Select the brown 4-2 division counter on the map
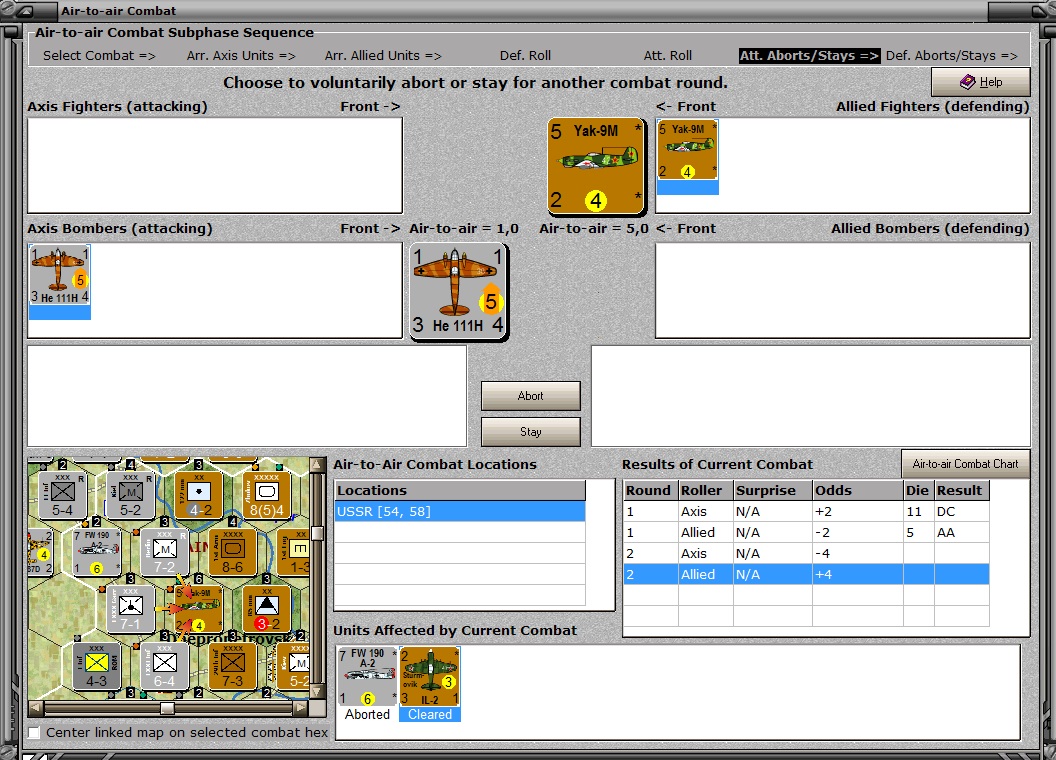The image size is (1056, 760). 199,495
